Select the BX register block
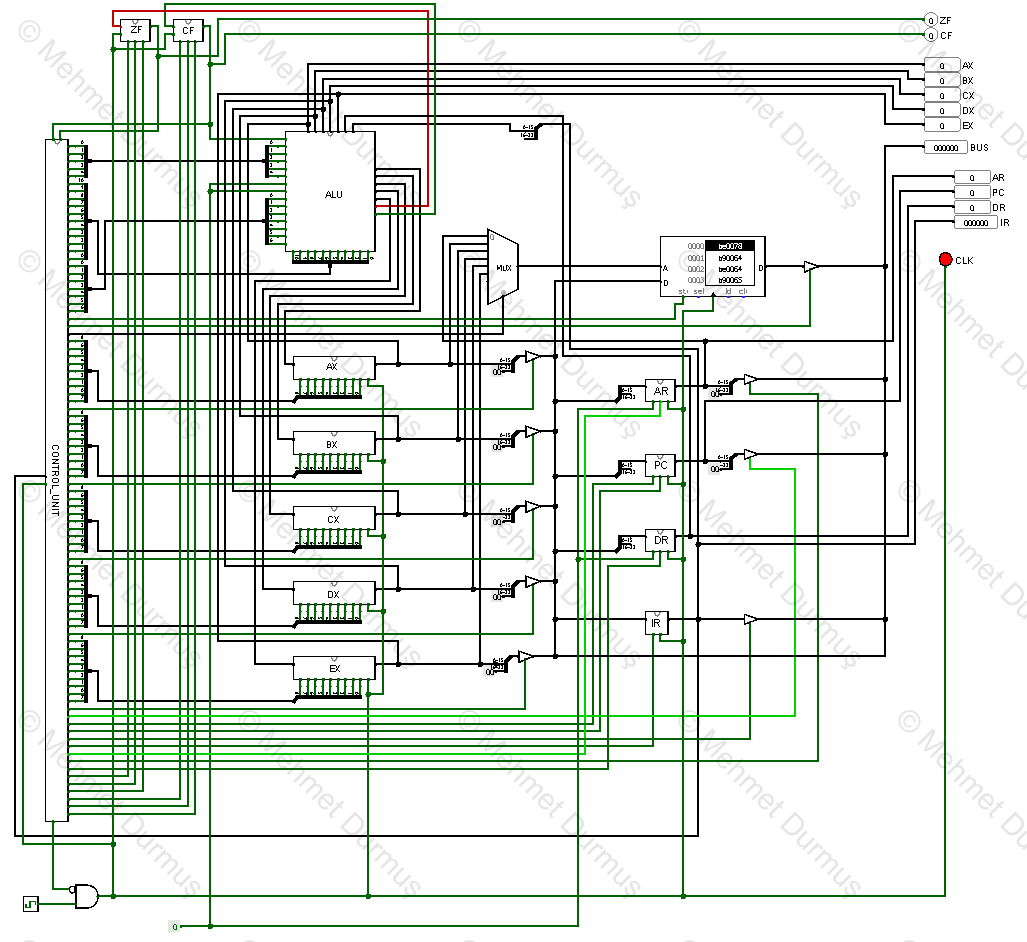Viewport: 1027px width, 942px height. click(333, 442)
